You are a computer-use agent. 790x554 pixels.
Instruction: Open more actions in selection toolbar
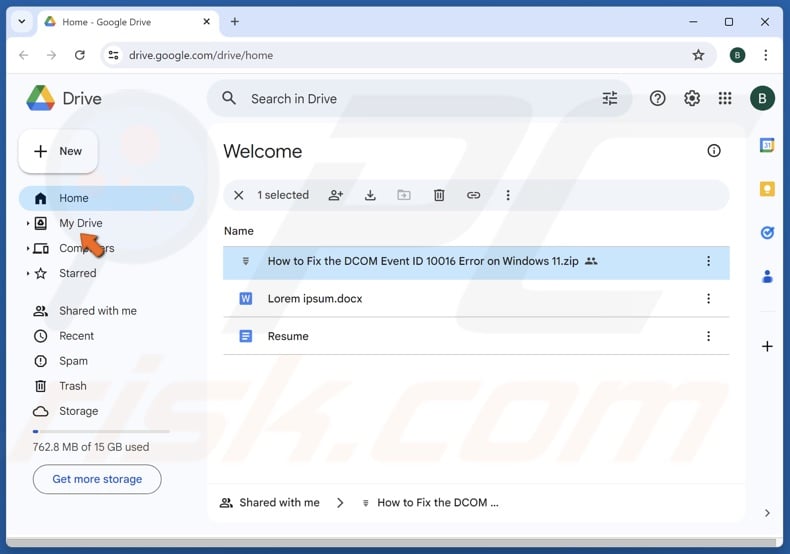point(508,195)
